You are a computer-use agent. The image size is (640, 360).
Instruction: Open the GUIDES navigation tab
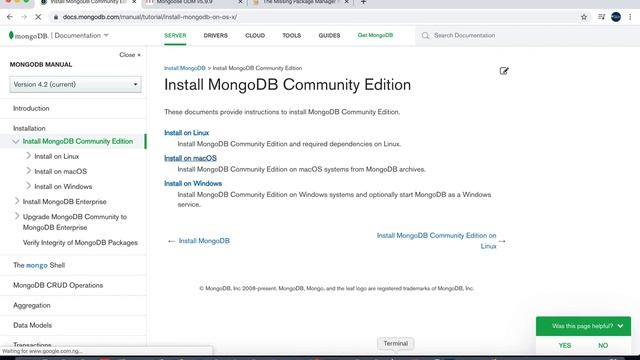pyautogui.click(x=329, y=36)
